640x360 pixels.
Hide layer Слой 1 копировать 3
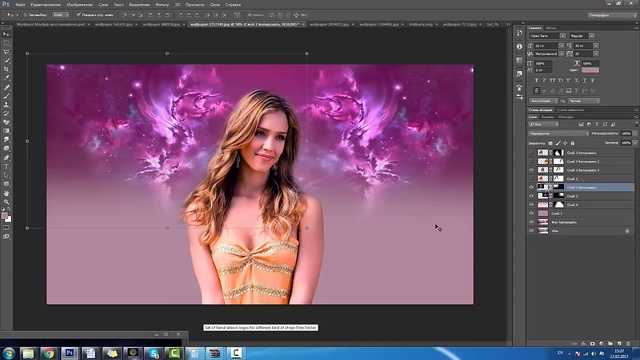pyautogui.click(x=531, y=170)
